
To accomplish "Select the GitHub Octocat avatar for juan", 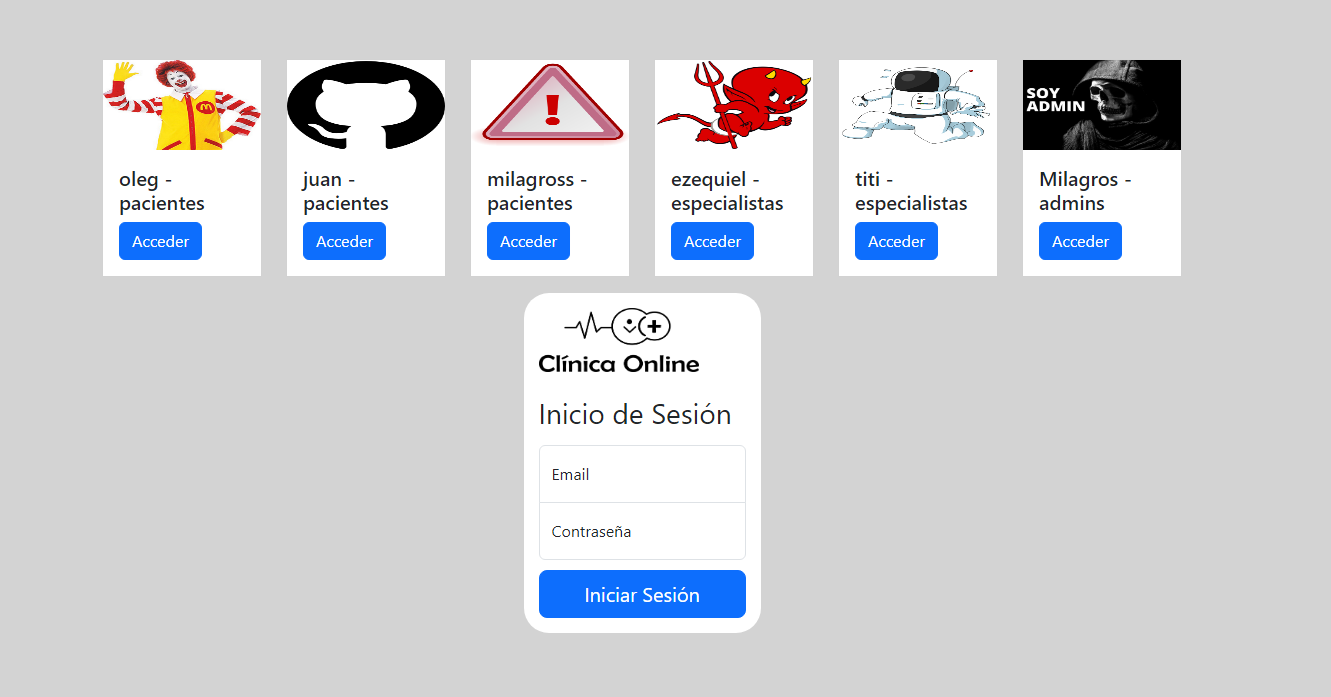I will (366, 105).
